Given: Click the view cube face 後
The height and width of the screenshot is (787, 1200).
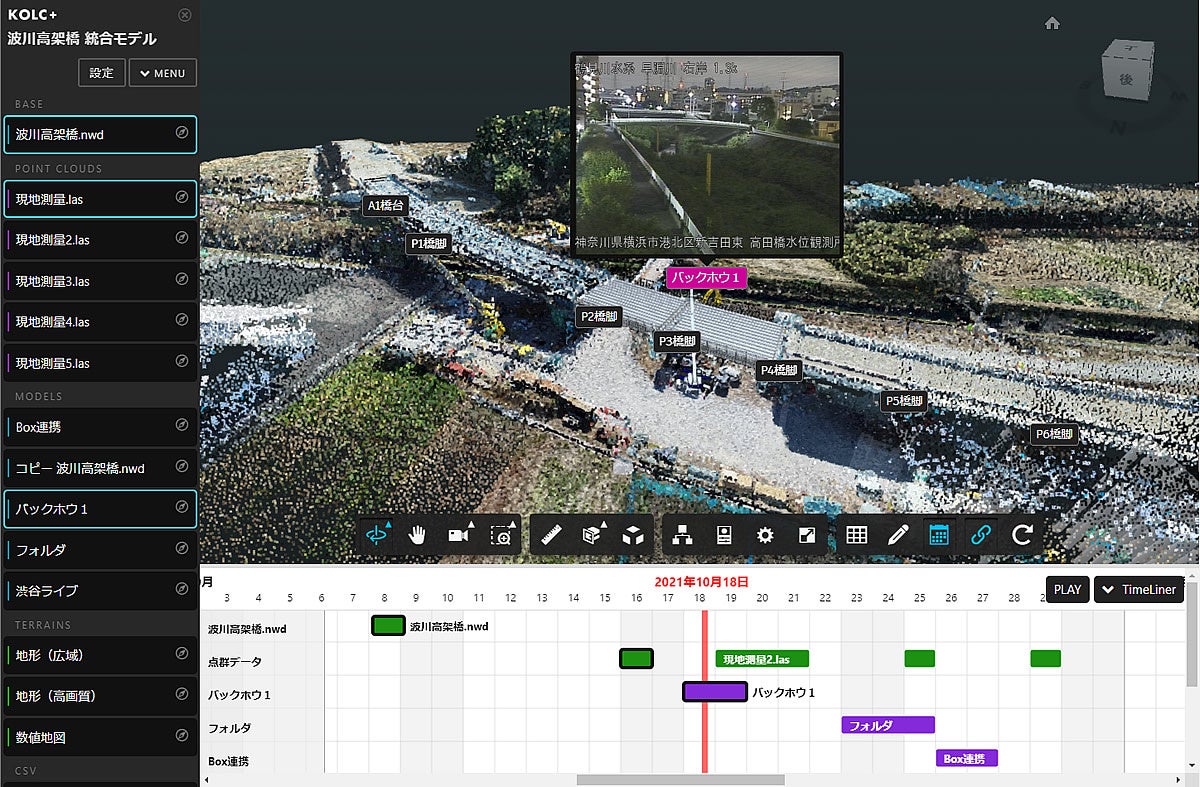Looking at the screenshot, I should pos(1126,79).
